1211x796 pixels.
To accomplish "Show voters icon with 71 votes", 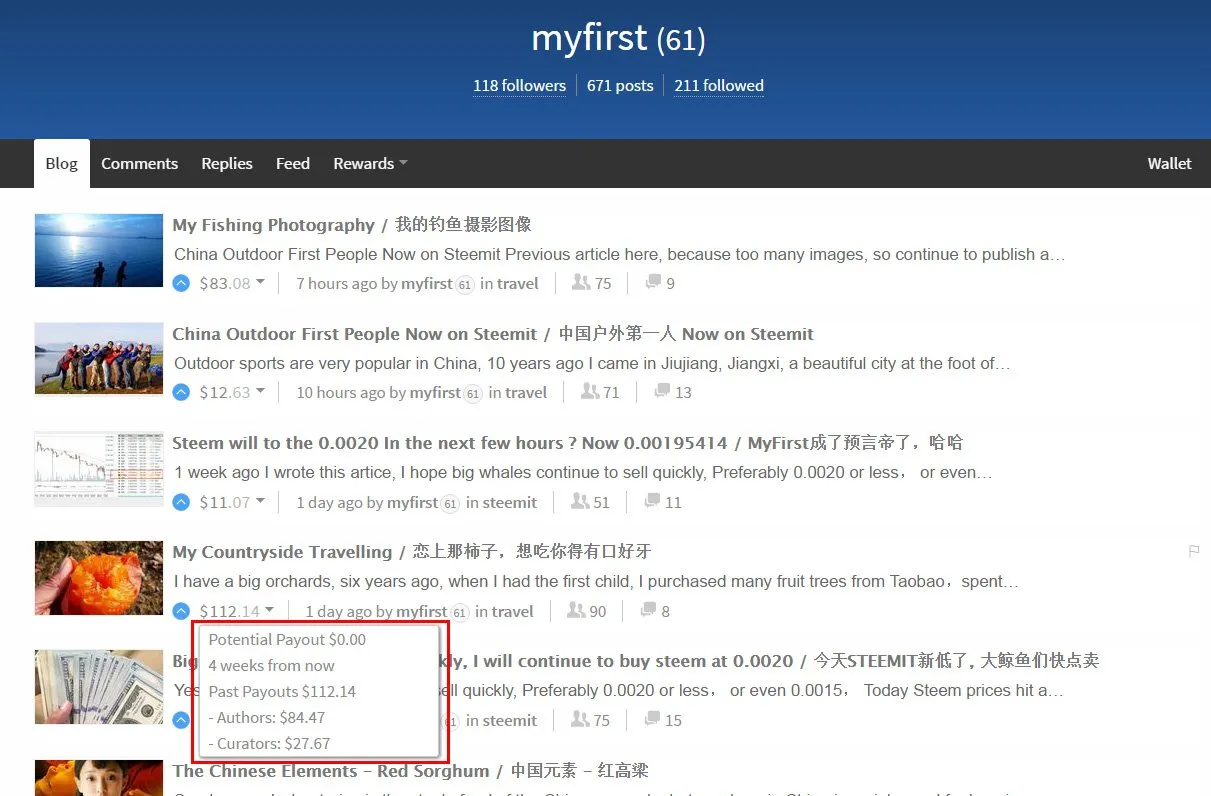I will pyautogui.click(x=590, y=392).
